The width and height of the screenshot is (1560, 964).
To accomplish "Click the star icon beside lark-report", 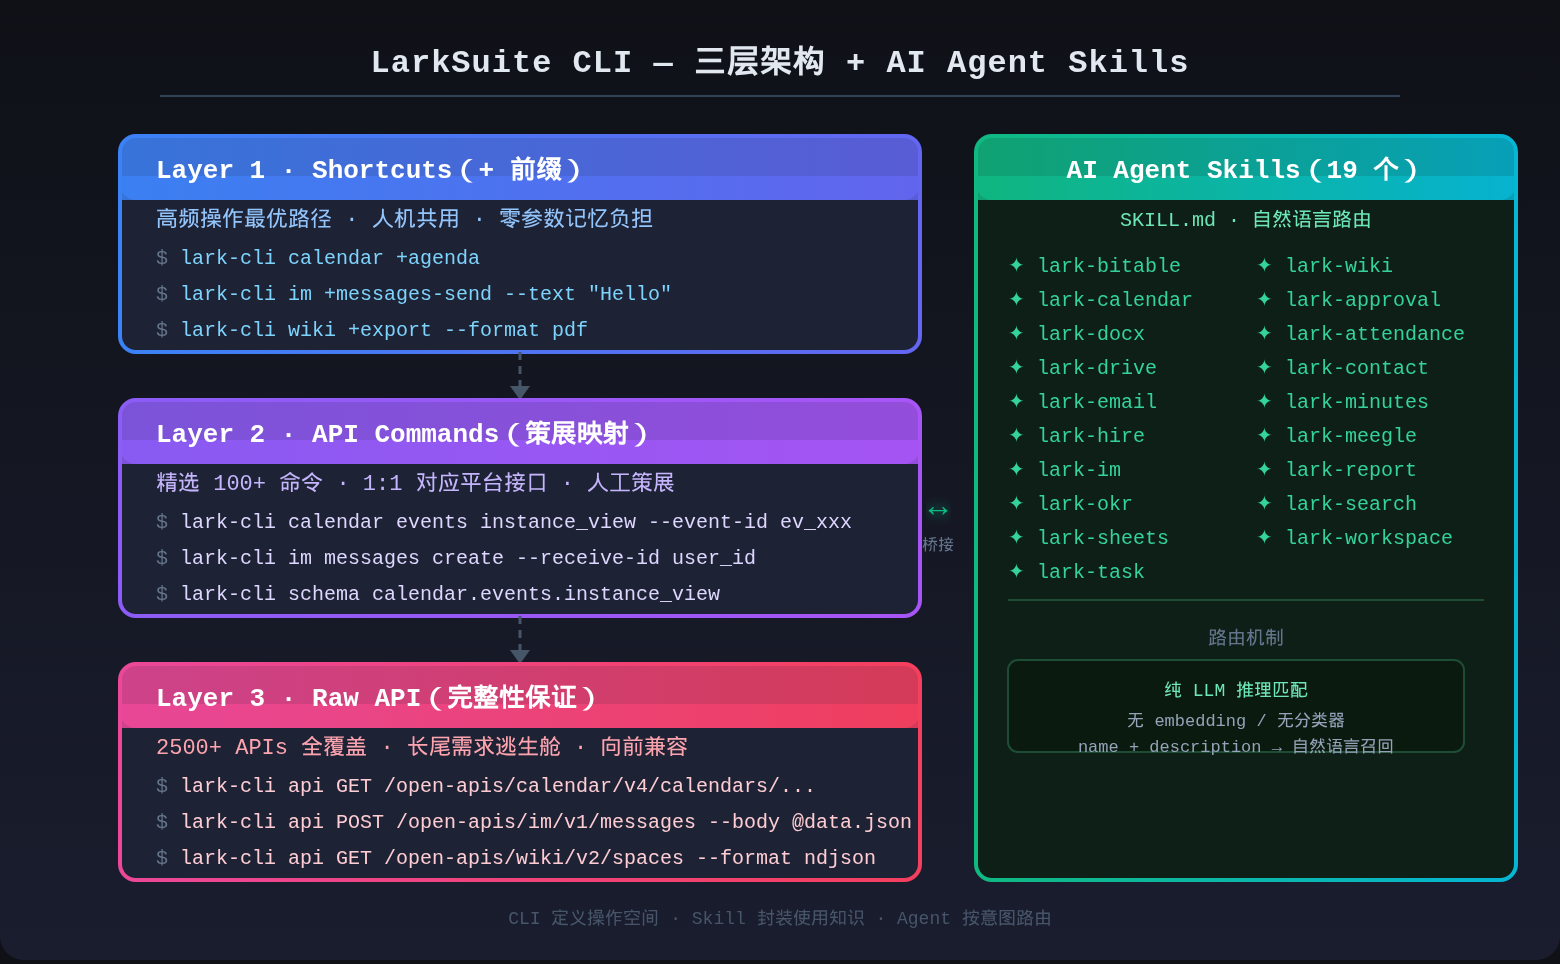I will 1264,469.
